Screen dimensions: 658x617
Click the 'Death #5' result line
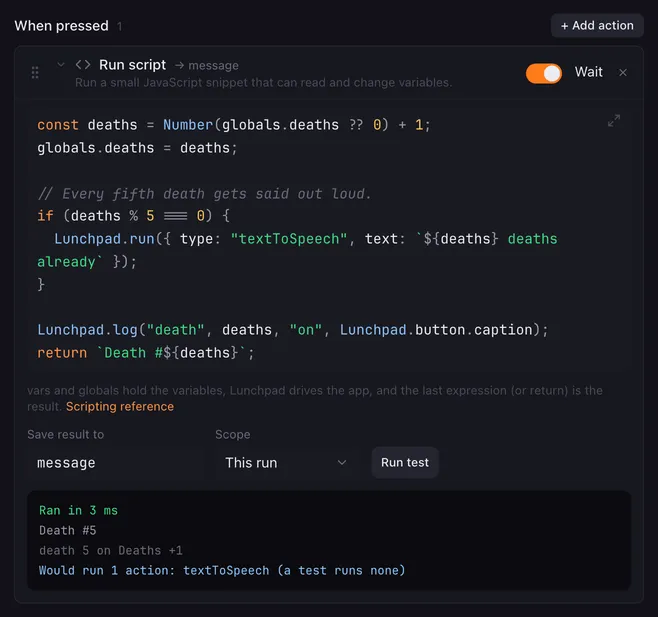click(x=68, y=531)
